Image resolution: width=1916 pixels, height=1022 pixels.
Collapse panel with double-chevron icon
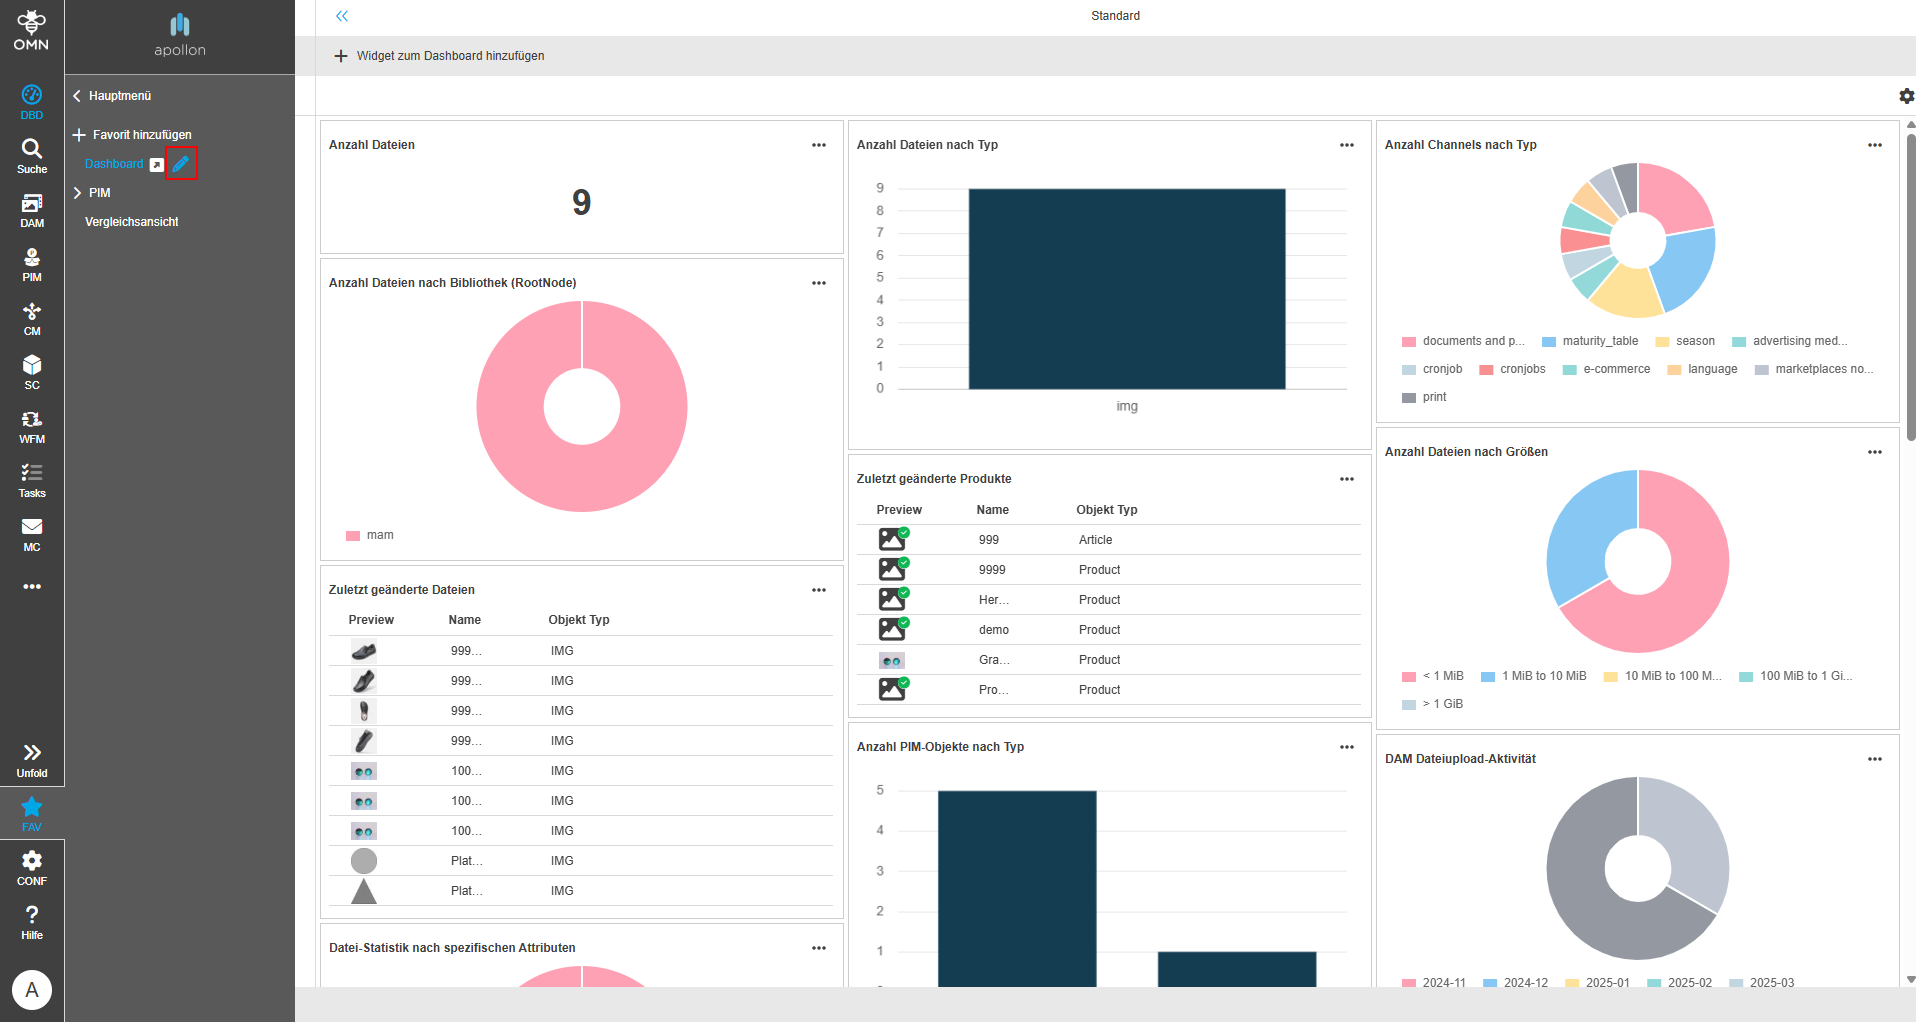tap(342, 16)
